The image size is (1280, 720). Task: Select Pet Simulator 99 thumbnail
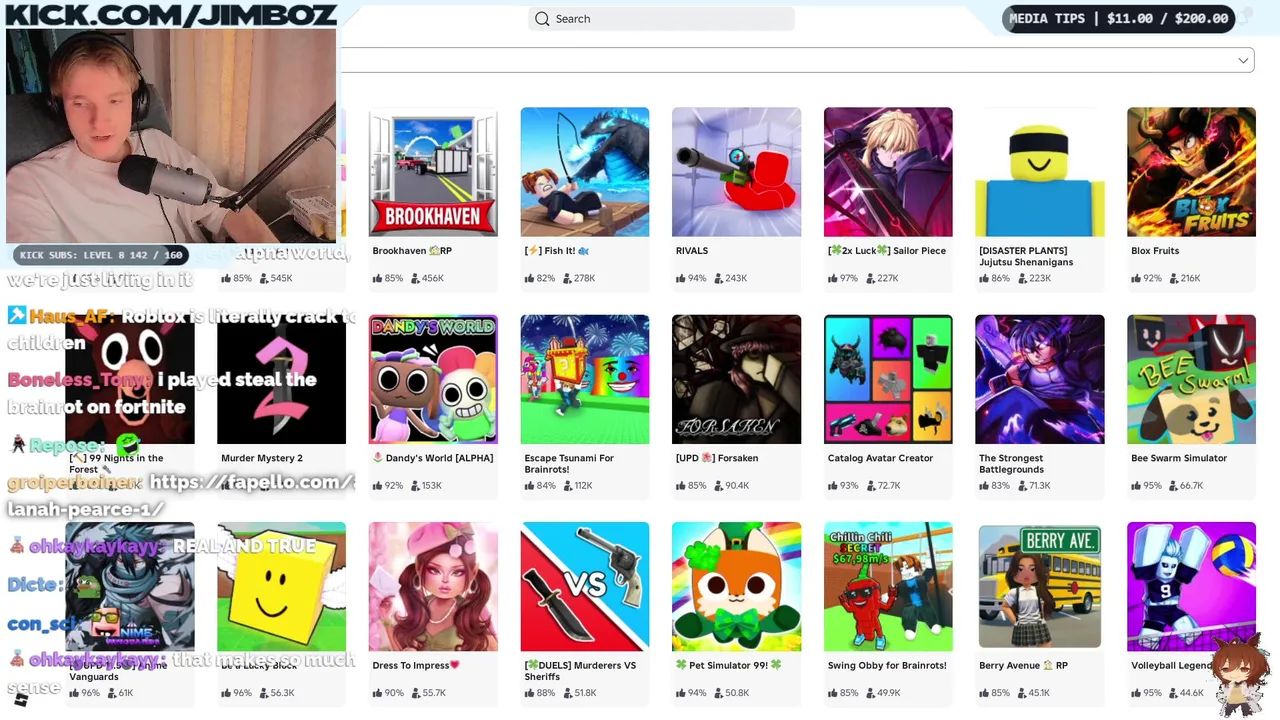pos(736,586)
